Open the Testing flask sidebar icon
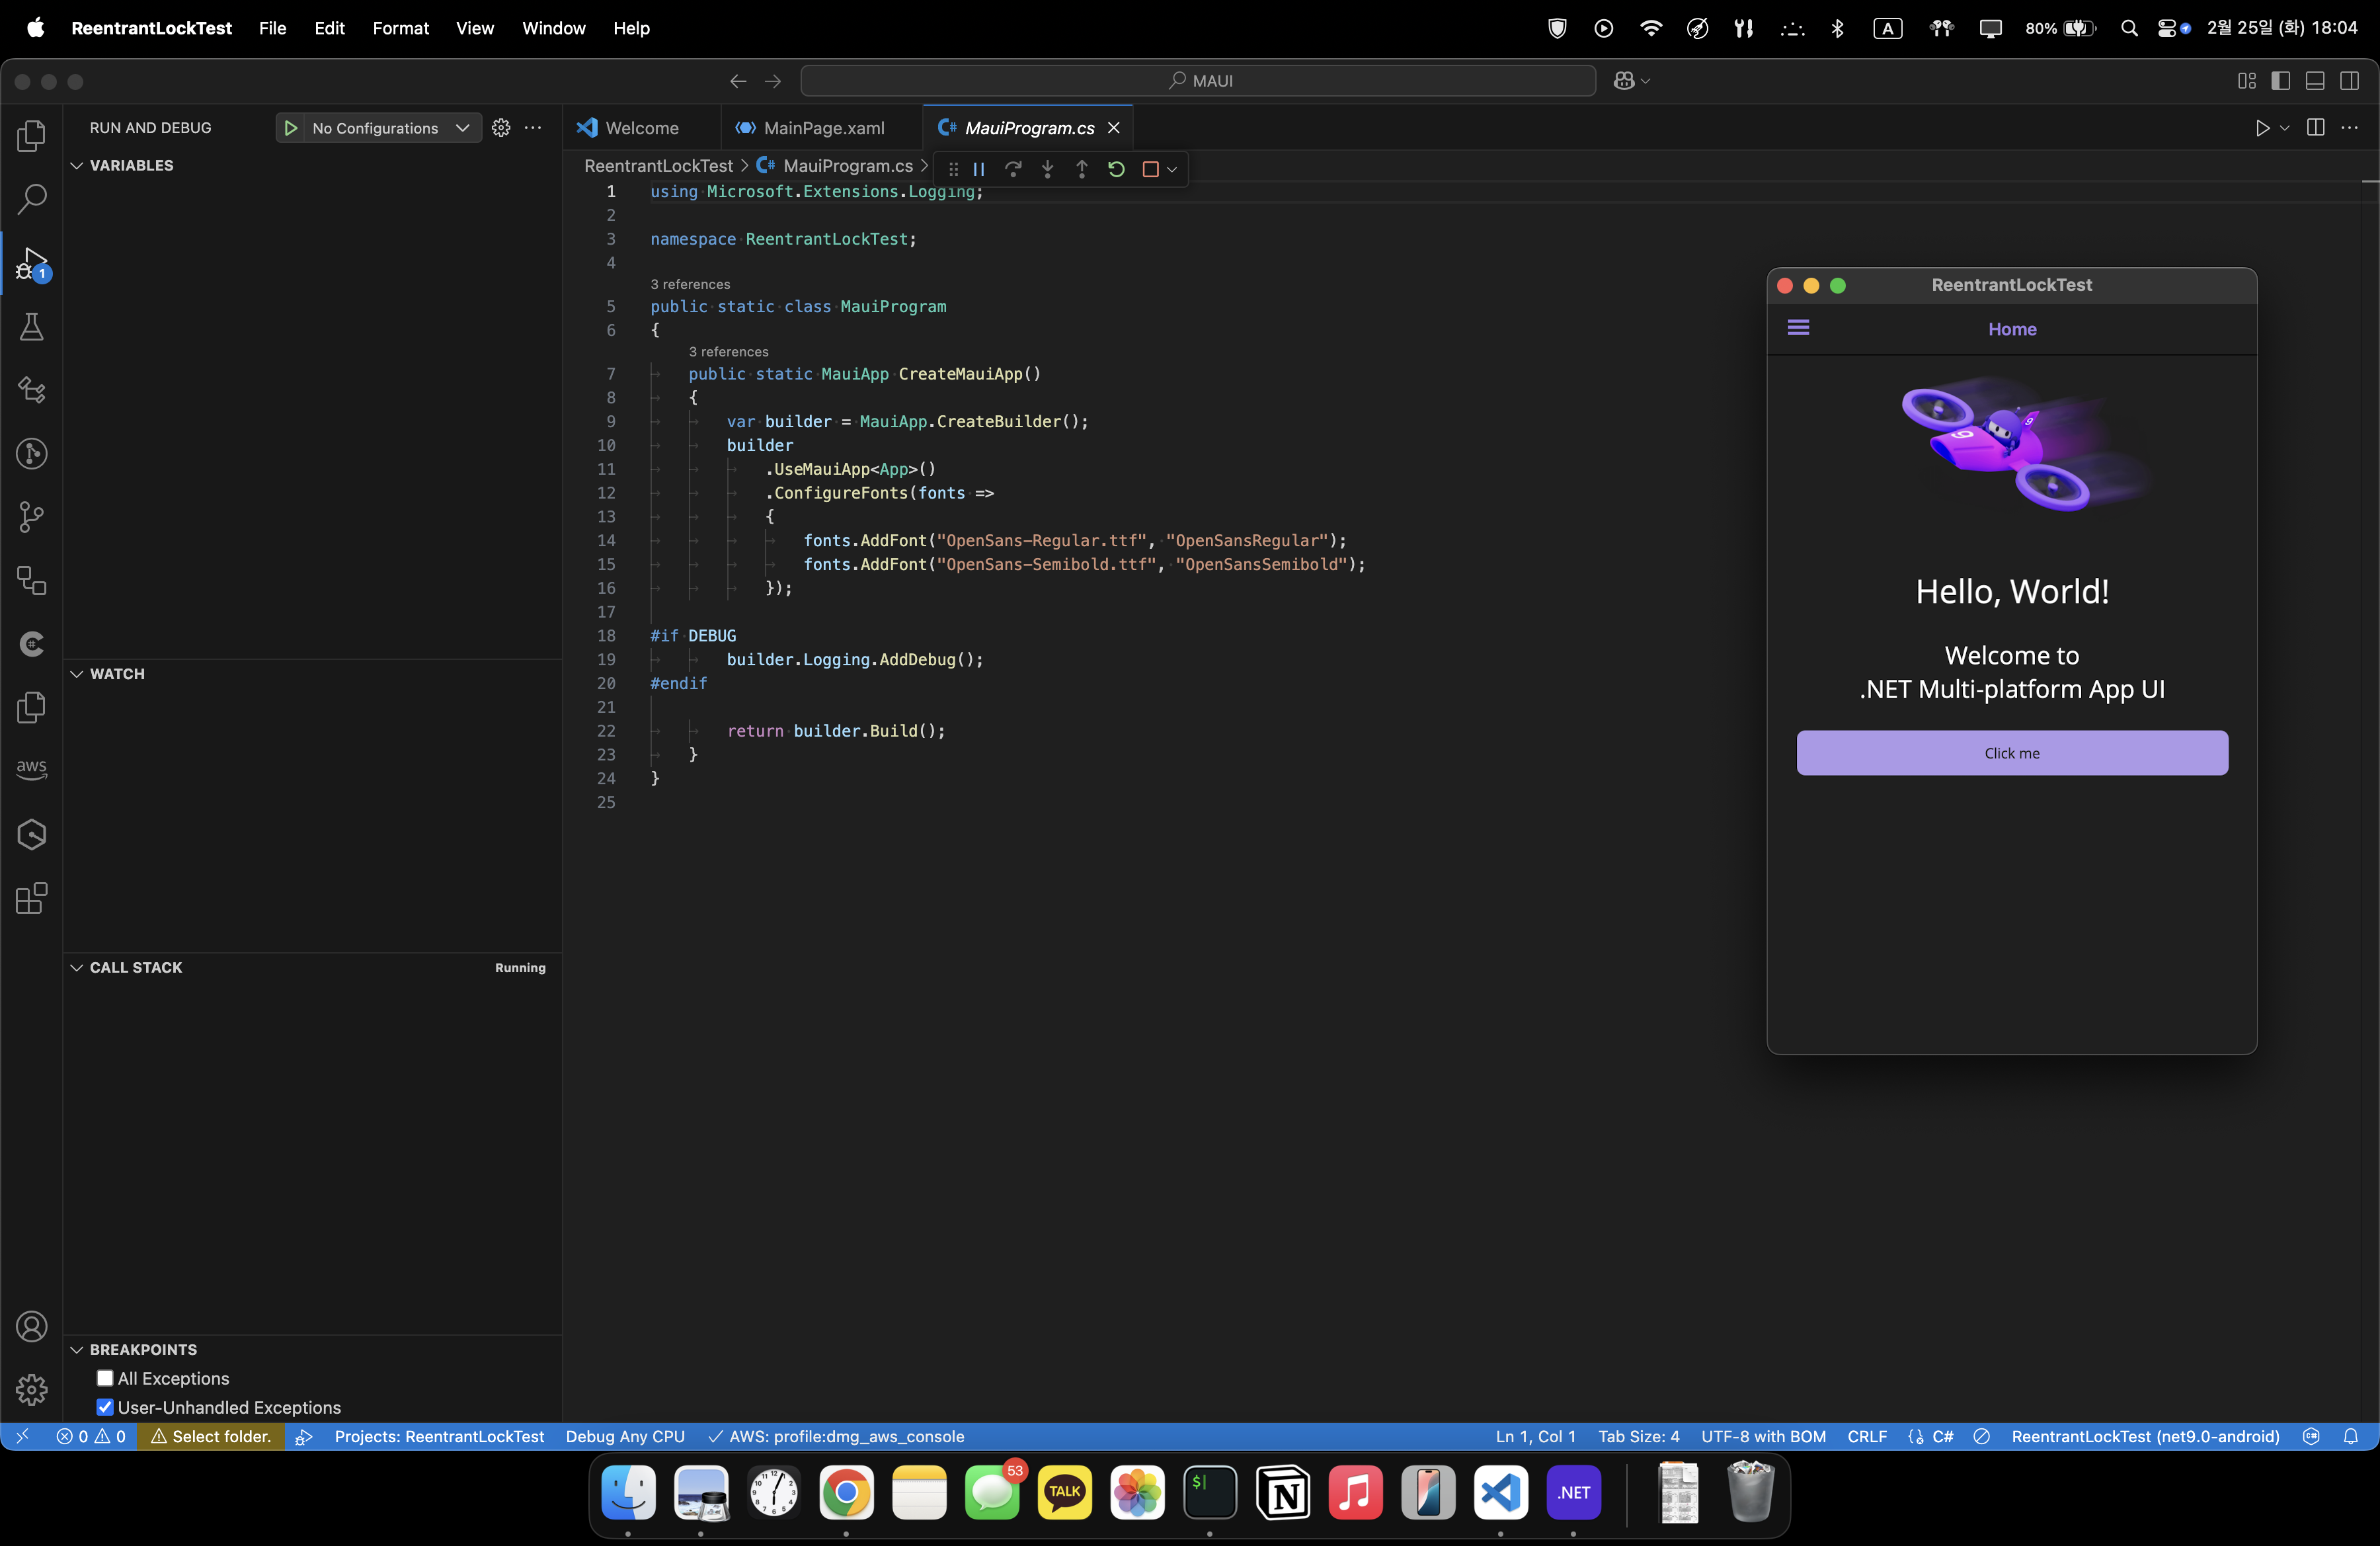2380x1546 pixels. tap(31, 327)
